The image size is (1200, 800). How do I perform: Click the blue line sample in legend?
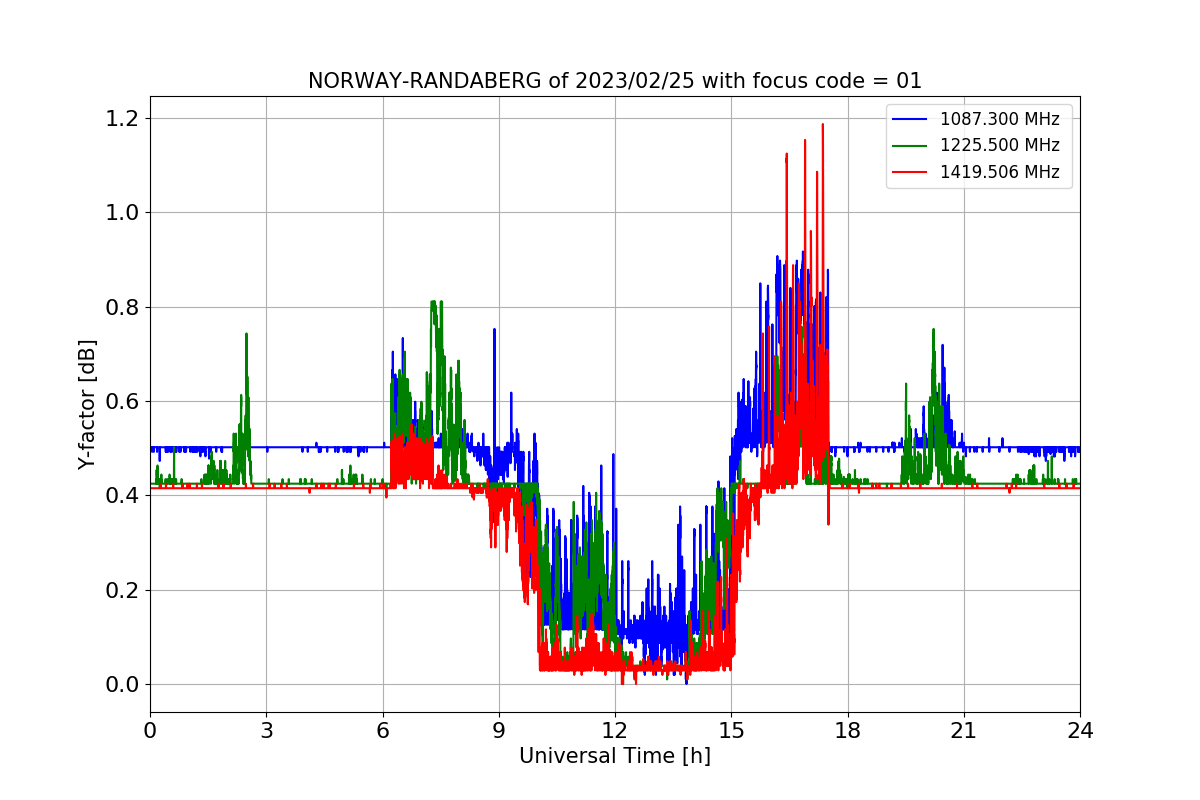(x=911, y=119)
